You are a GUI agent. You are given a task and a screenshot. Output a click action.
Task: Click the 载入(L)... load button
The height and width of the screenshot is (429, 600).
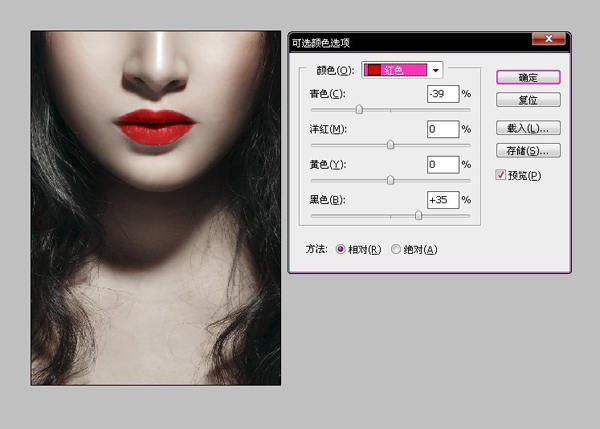click(528, 128)
